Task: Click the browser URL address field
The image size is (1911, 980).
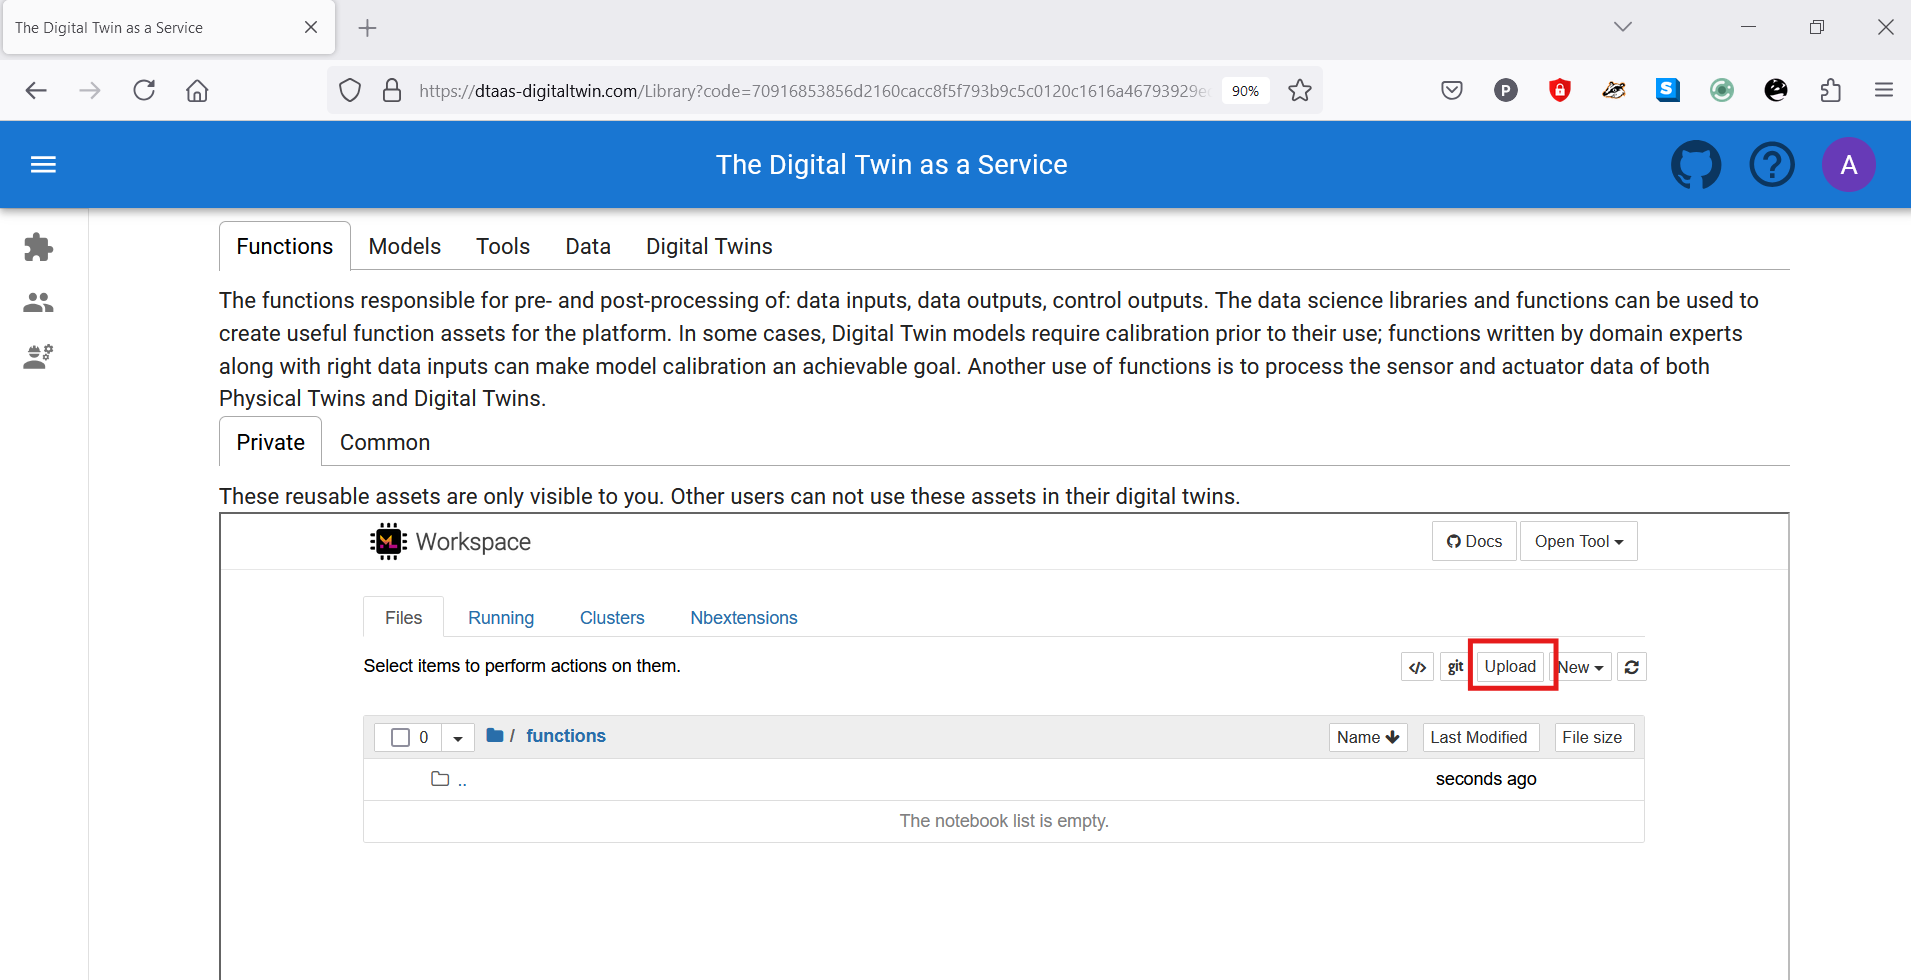Action: click(x=812, y=91)
